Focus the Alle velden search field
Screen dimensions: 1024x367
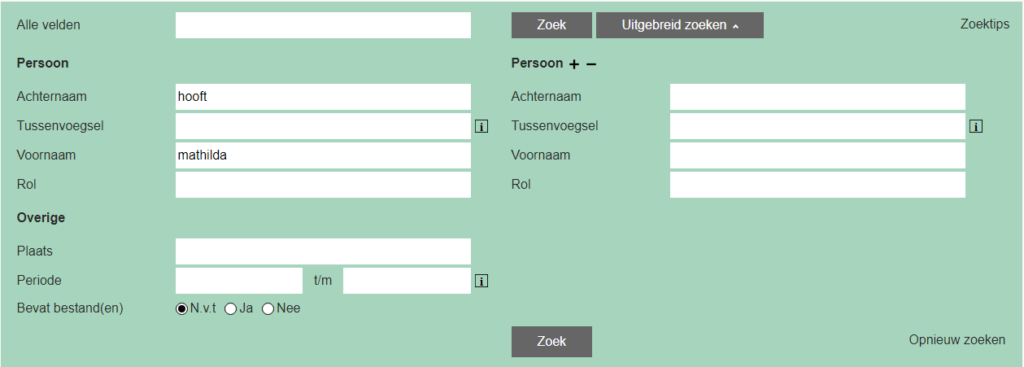click(x=323, y=25)
